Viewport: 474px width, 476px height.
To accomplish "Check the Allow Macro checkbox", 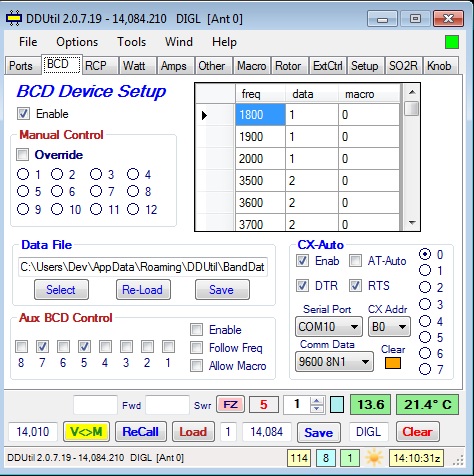I will (196, 366).
